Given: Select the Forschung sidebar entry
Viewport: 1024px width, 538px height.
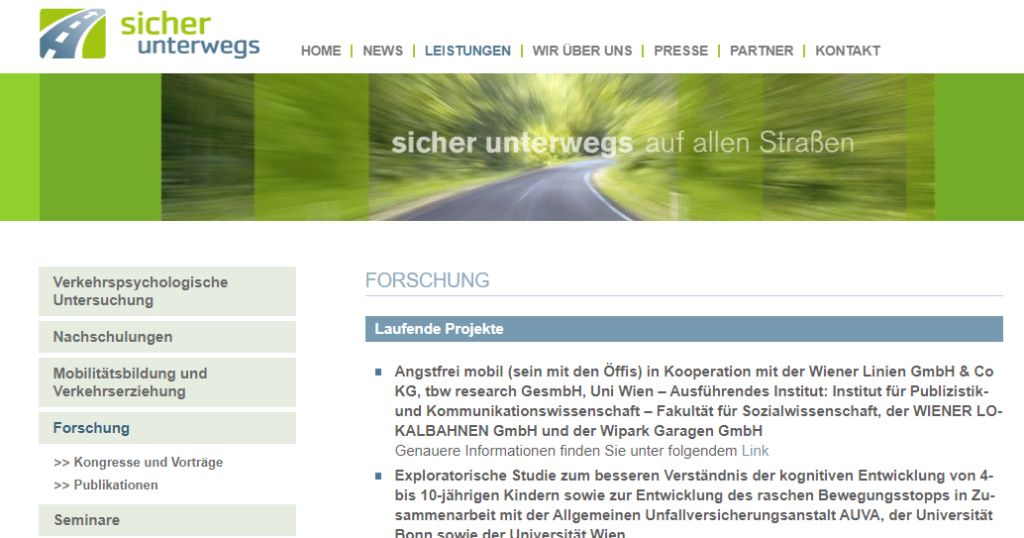Looking at the screenshot, I should (167, 428).
